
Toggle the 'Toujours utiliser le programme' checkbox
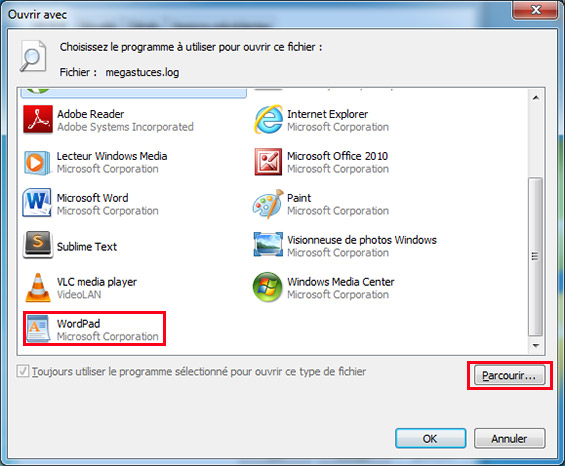point(23,371)
